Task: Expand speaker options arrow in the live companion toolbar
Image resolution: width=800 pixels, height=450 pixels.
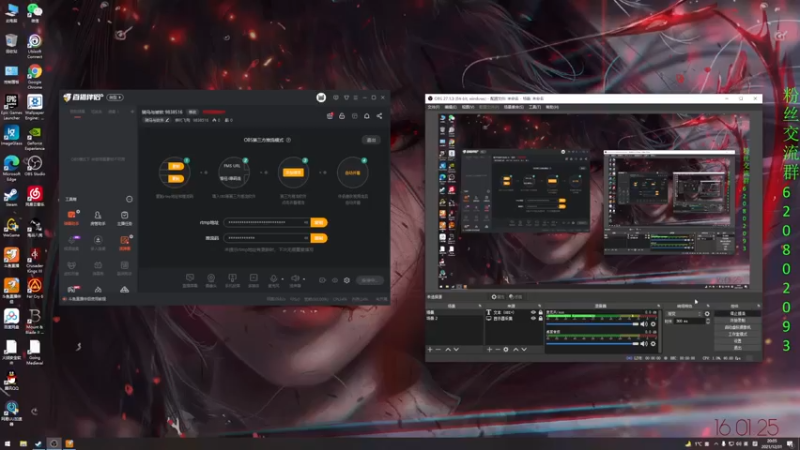Action: (x=304, y=279)
